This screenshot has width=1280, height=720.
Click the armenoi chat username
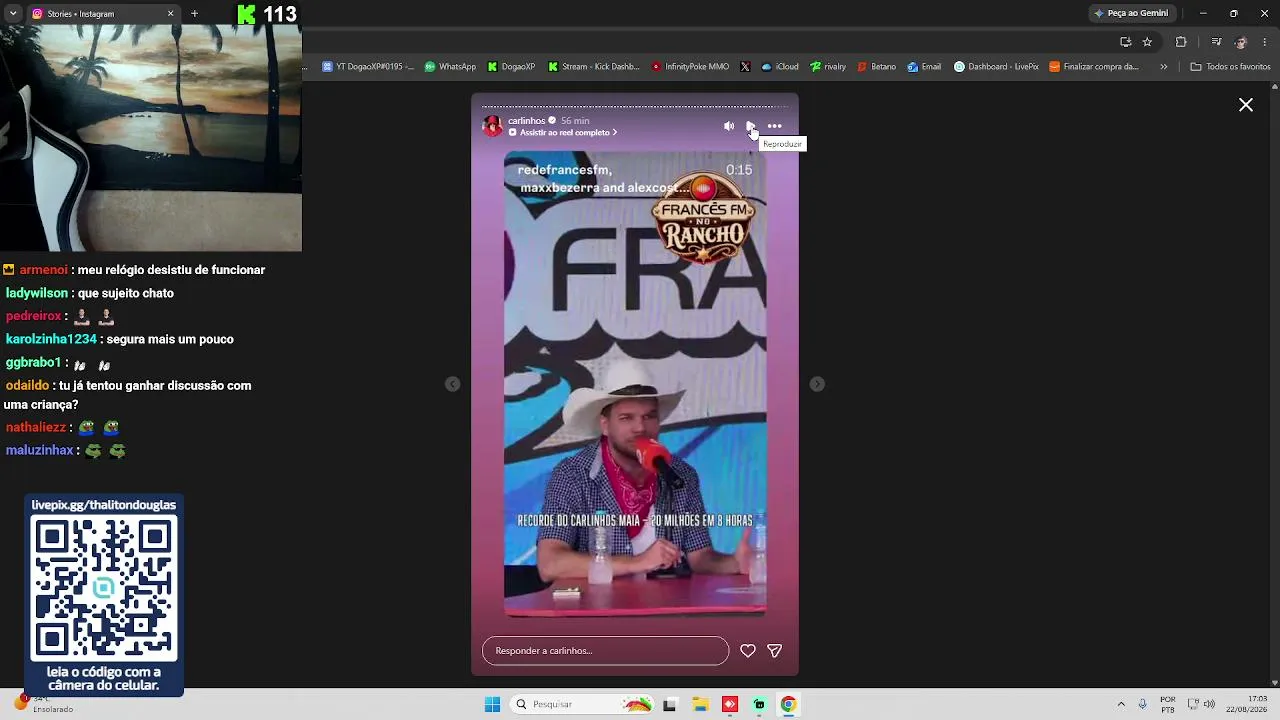pyautogui.click(x=43, y=270)
